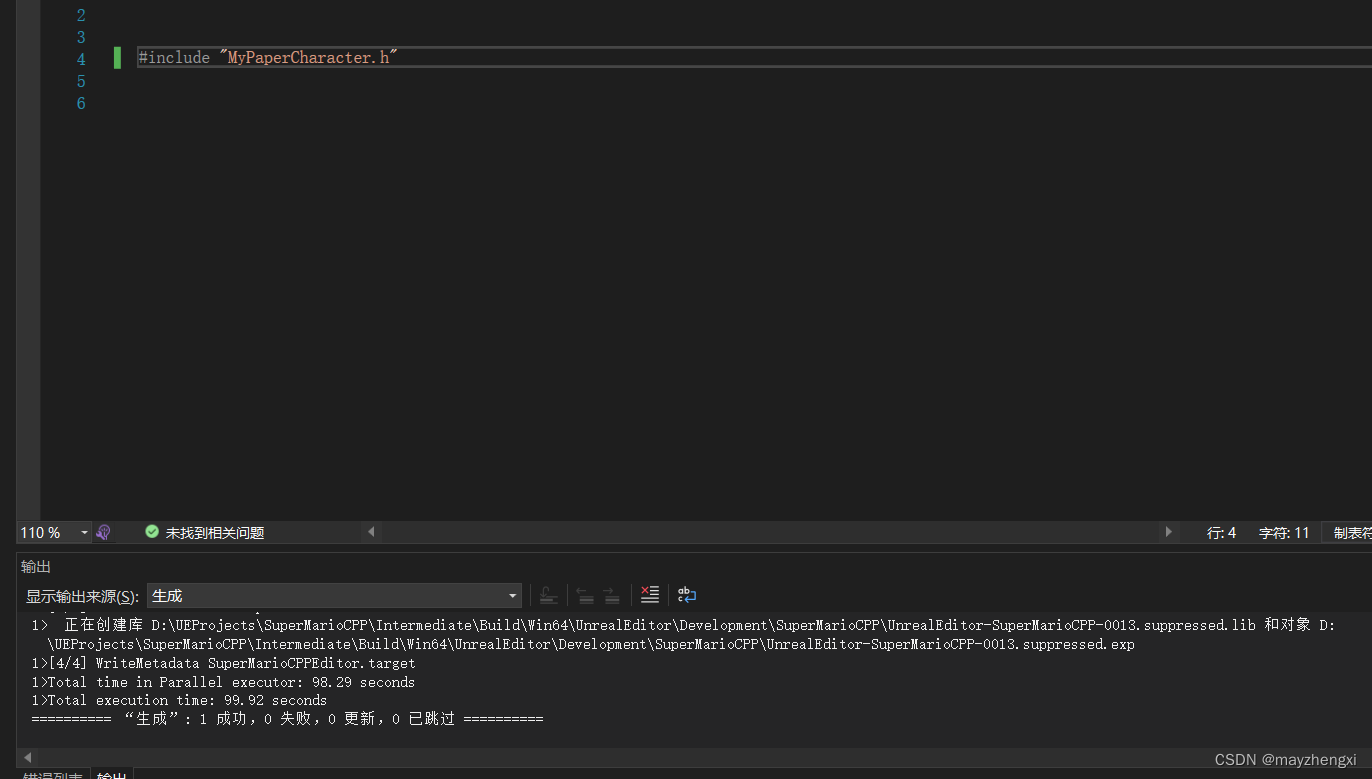Select the 输出 tab

click(111, 775)
